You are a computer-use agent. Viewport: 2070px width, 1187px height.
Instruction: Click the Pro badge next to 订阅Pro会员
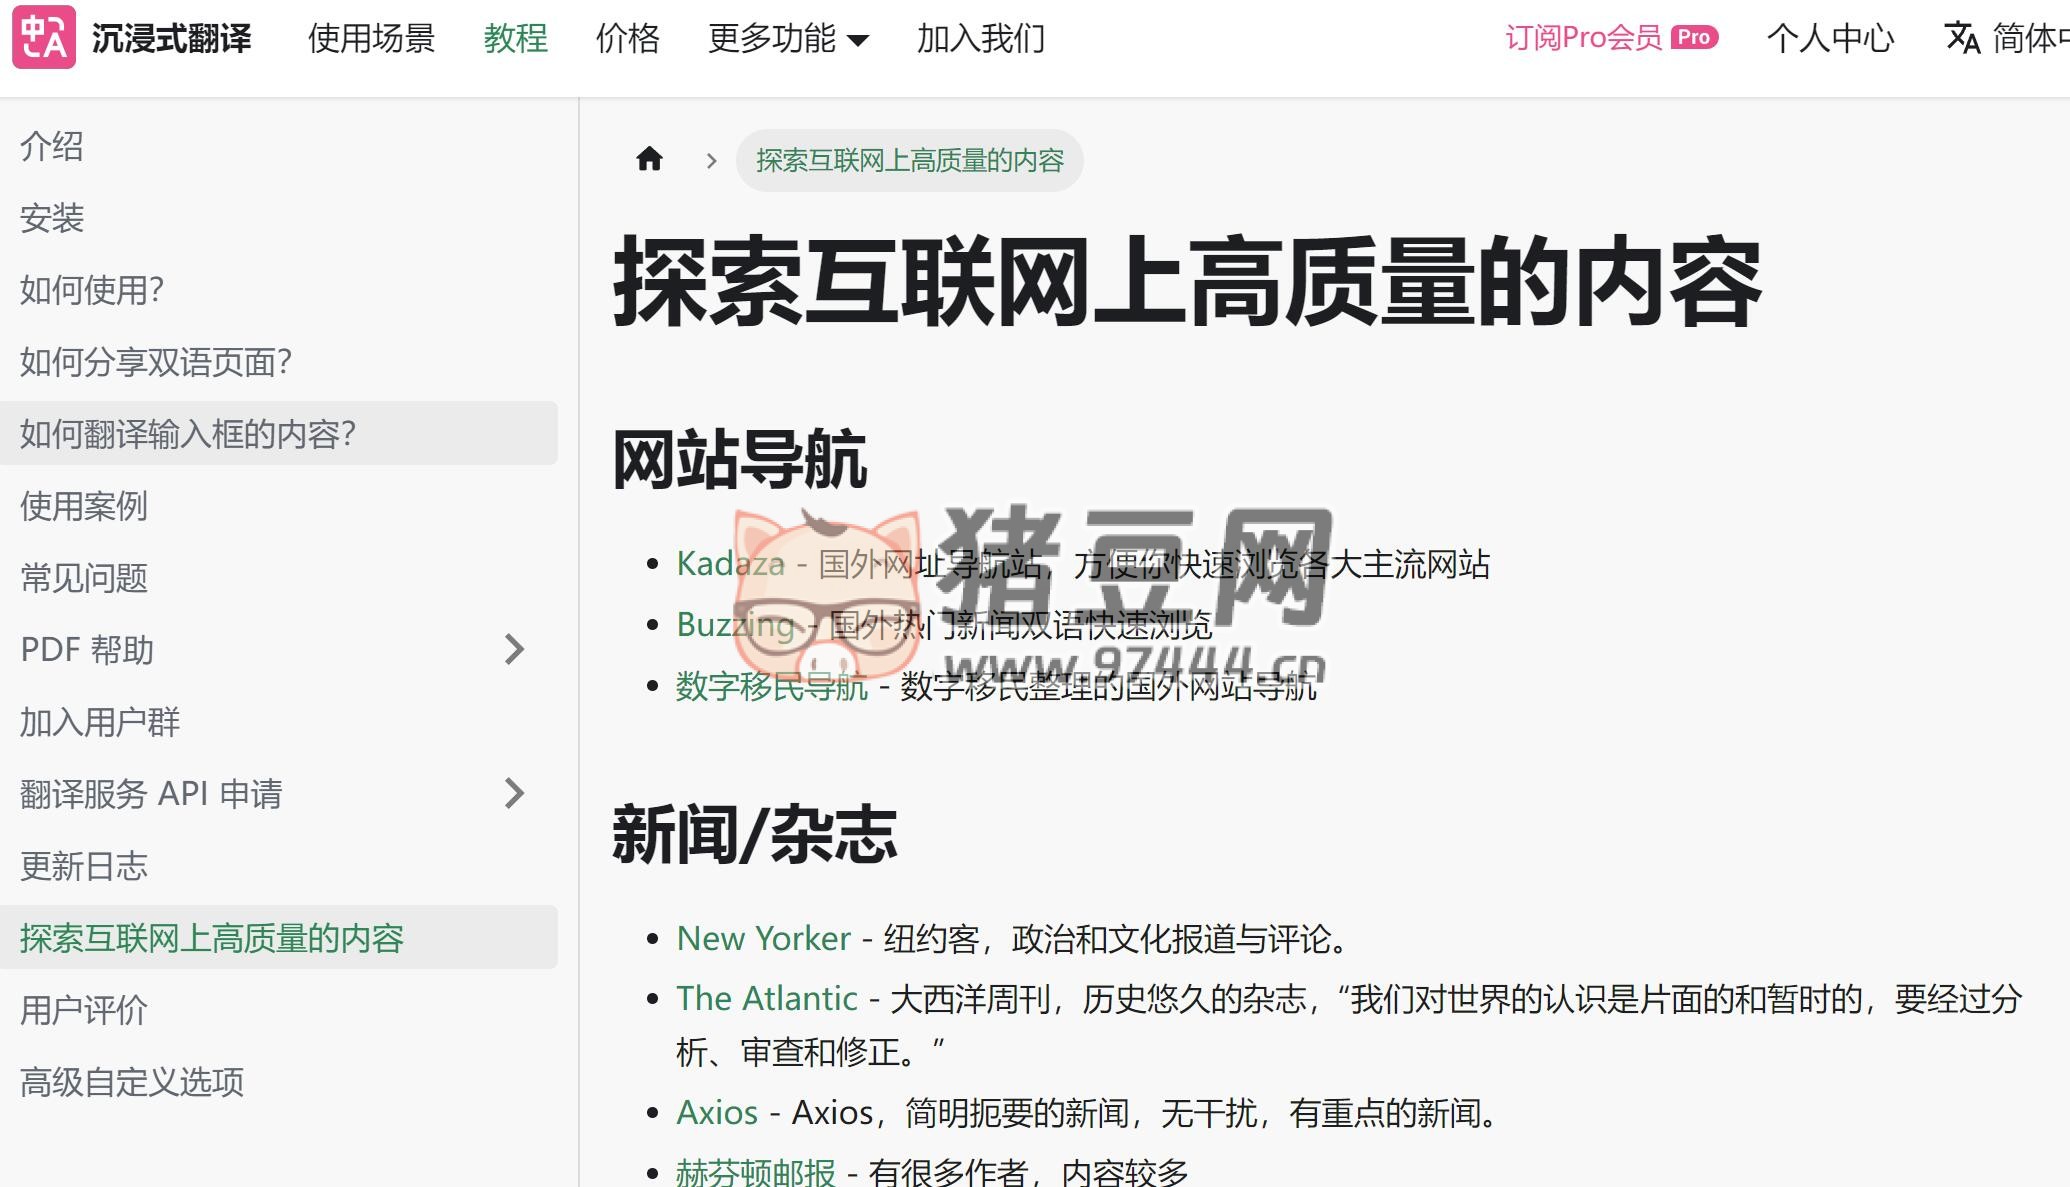point(1694,37)
